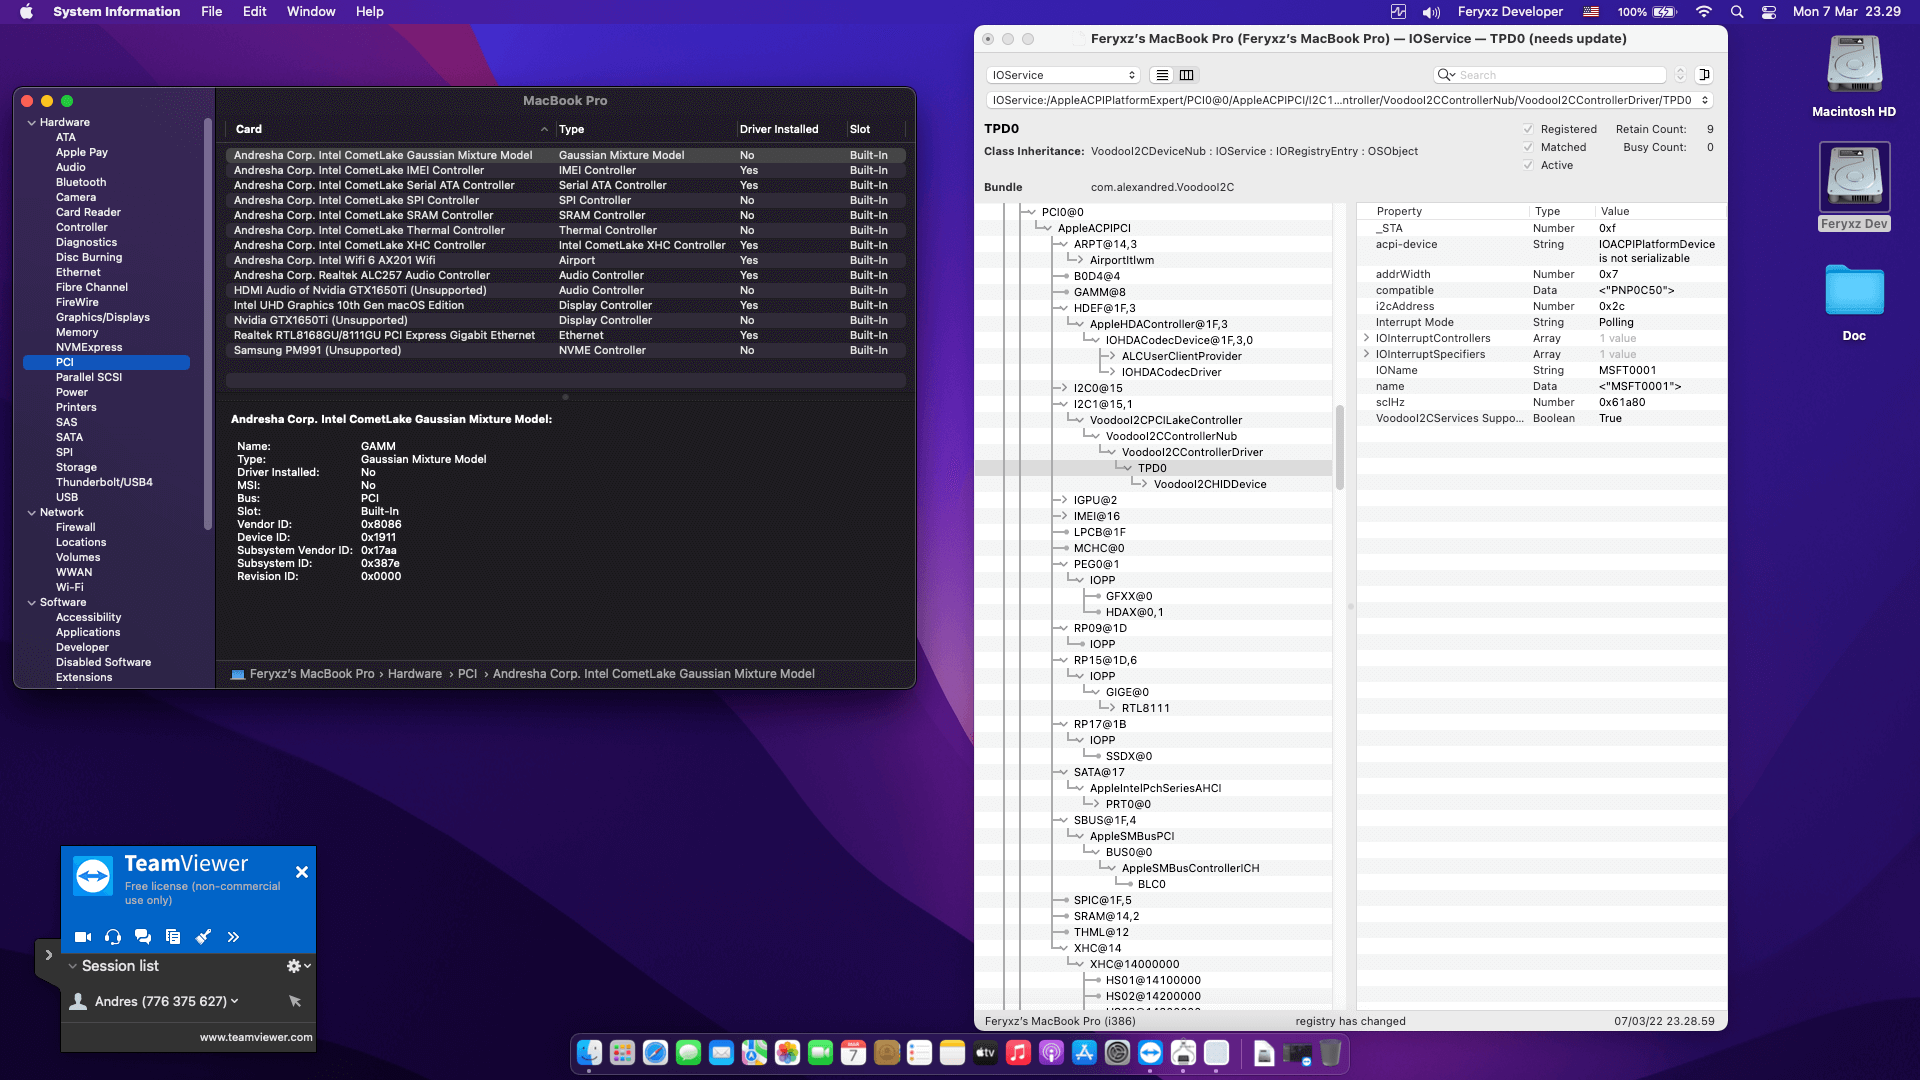Click the Feryxz Developer user menu
Screen dimensions: 1920x1080
[1510, 12]
